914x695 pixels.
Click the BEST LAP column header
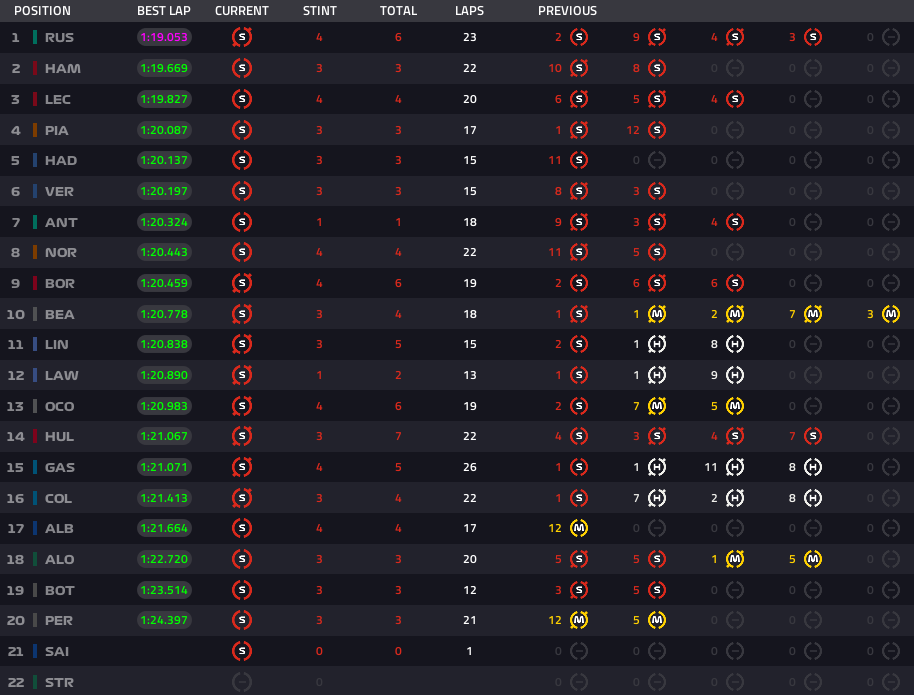pyautogui.click(x=164, y=11)
